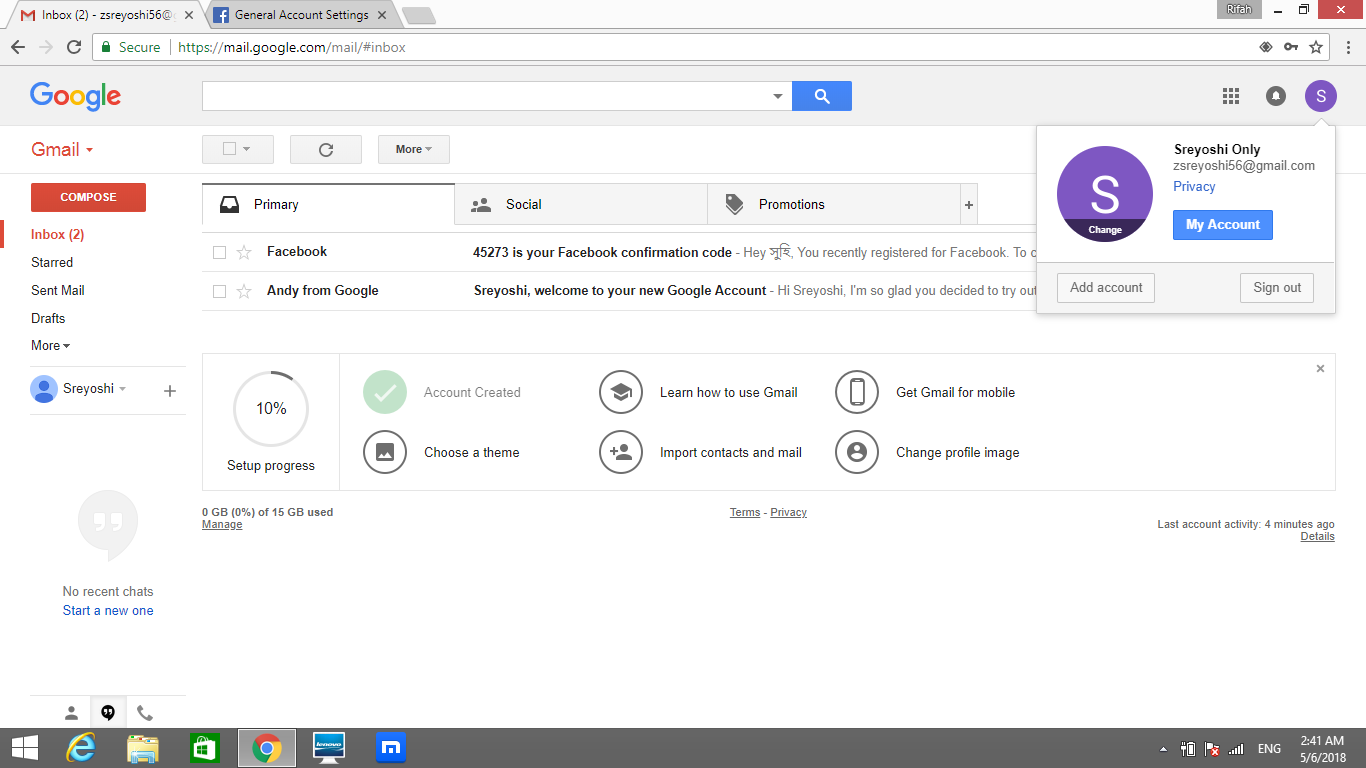The width and height of the screenshot is (1366, 768).
Task: Click the 10% setup progress circle
Action: coord(271,409)
